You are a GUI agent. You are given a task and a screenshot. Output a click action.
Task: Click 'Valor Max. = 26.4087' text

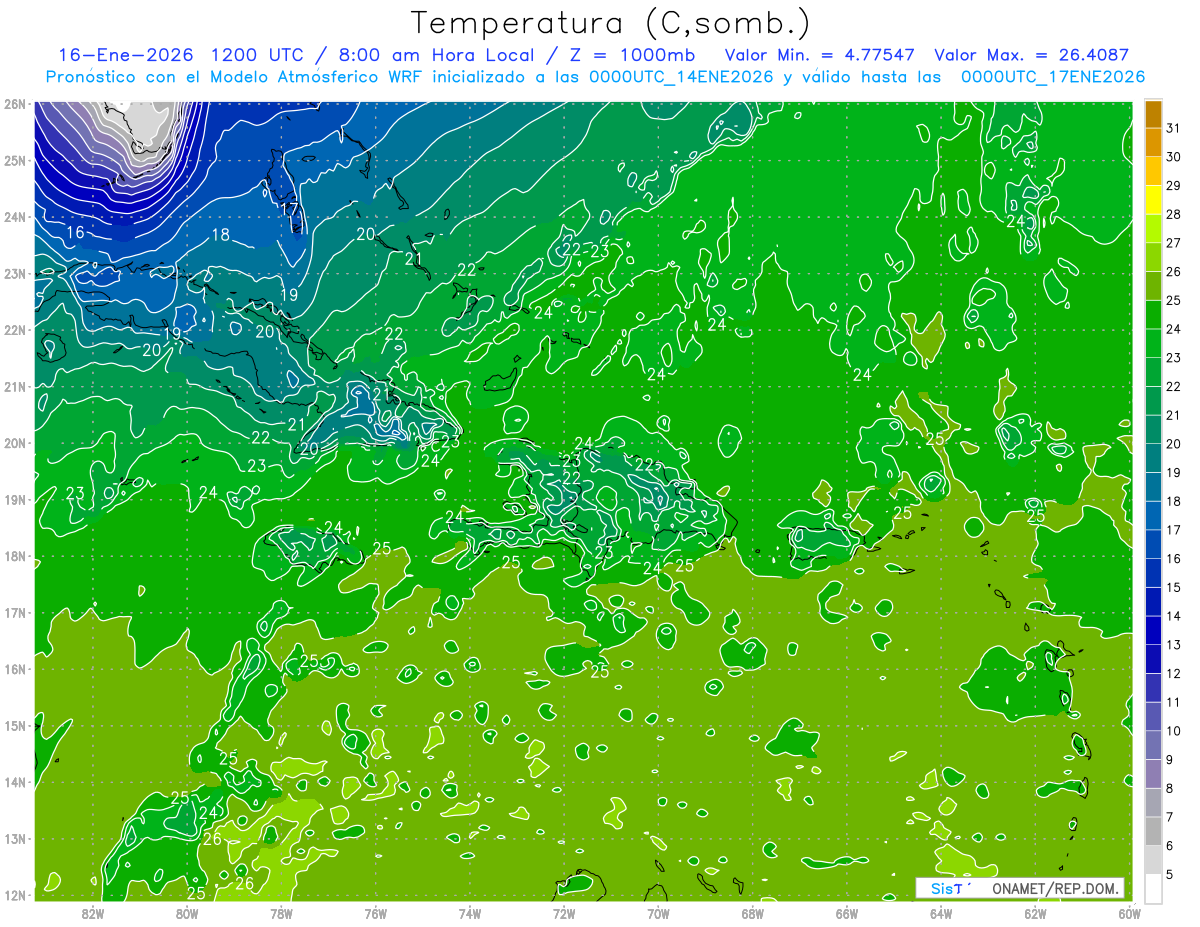1031,55
